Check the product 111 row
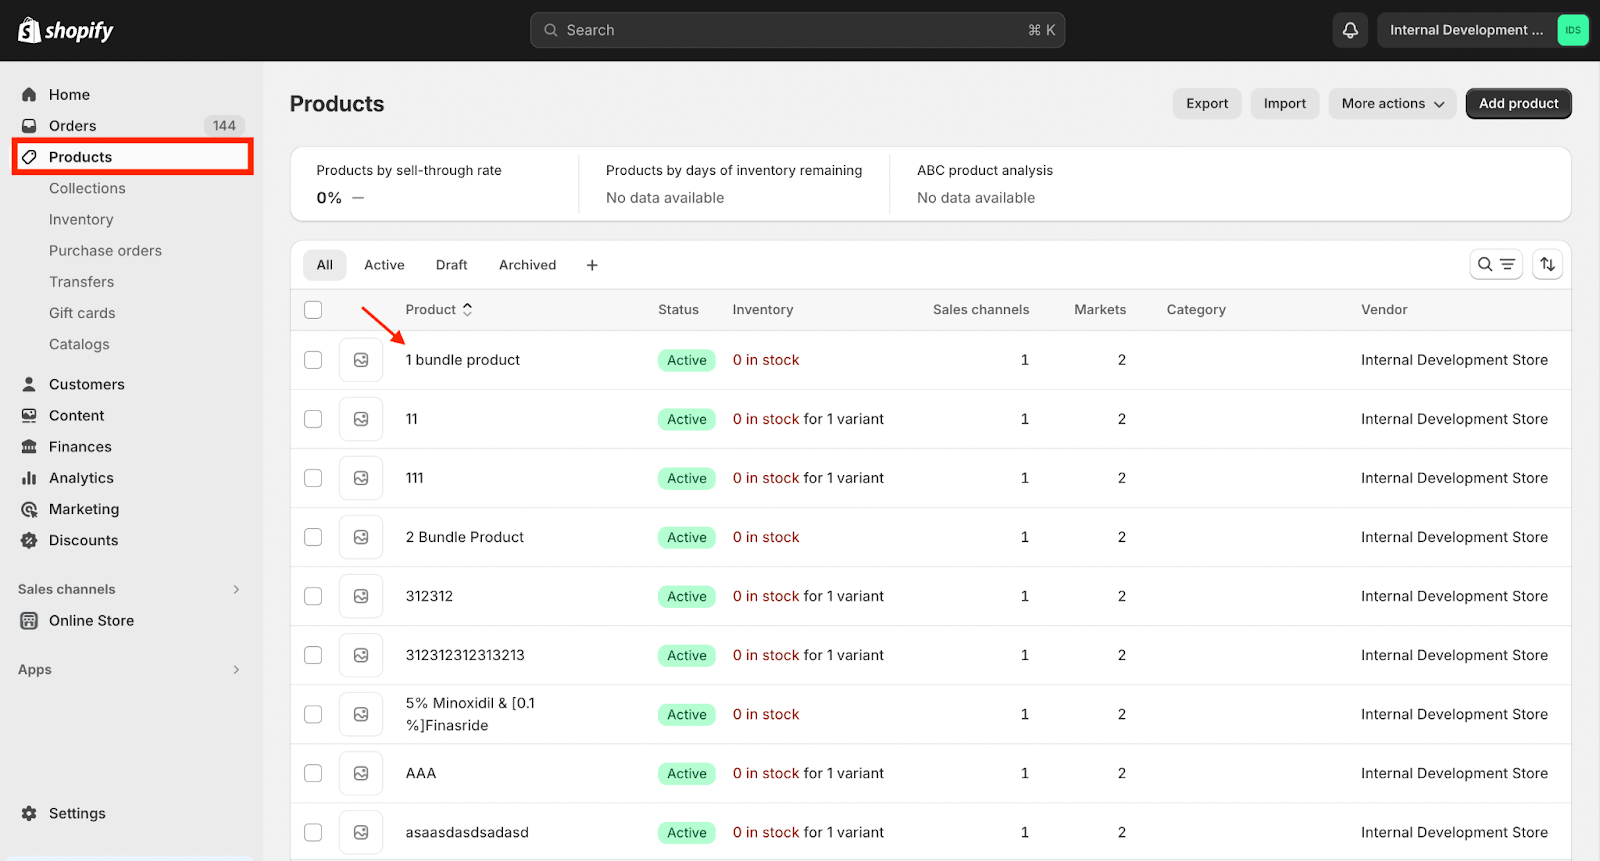The image size is (1600, 861). click(313, 478)
